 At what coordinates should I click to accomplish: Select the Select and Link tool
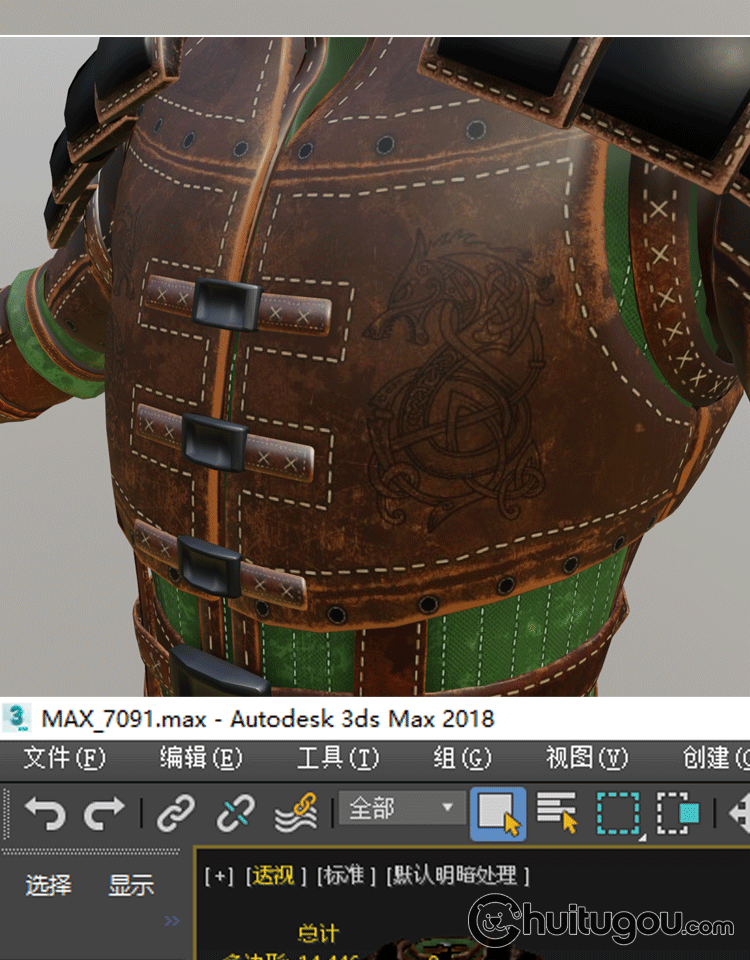pyautogui.click(x=176, y=813)
